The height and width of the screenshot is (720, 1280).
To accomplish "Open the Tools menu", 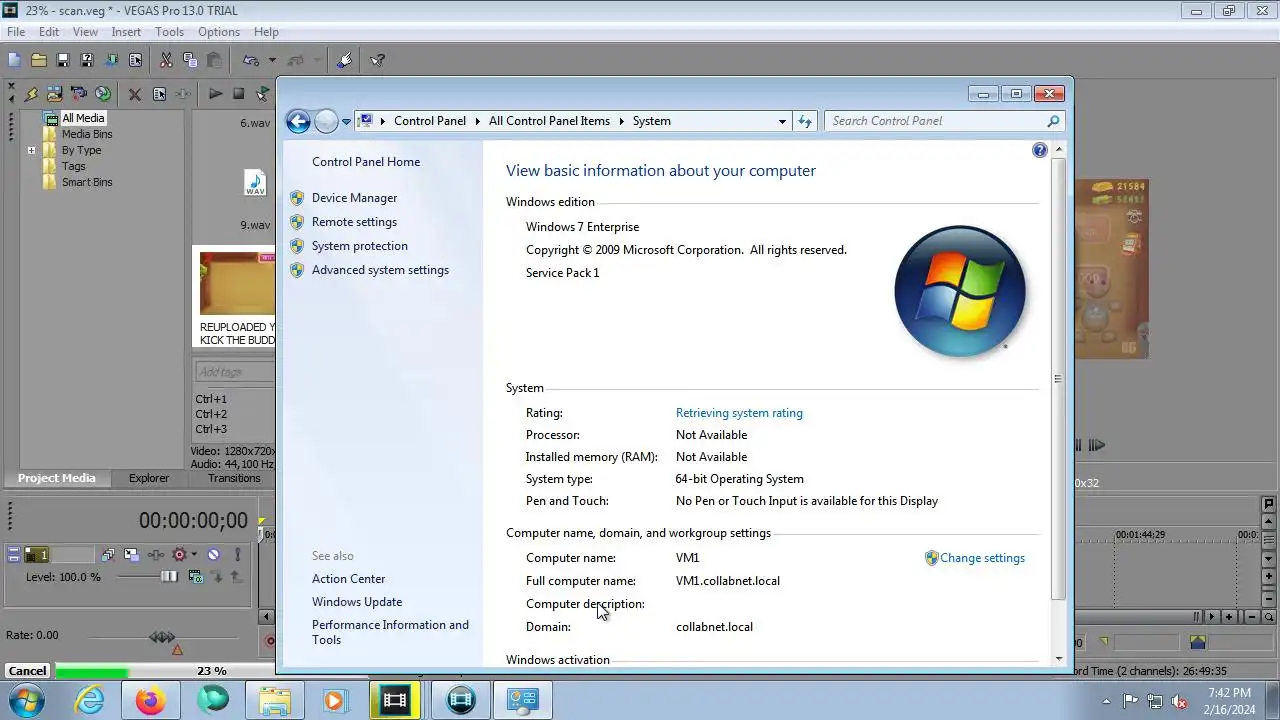I will click(169, 32).
